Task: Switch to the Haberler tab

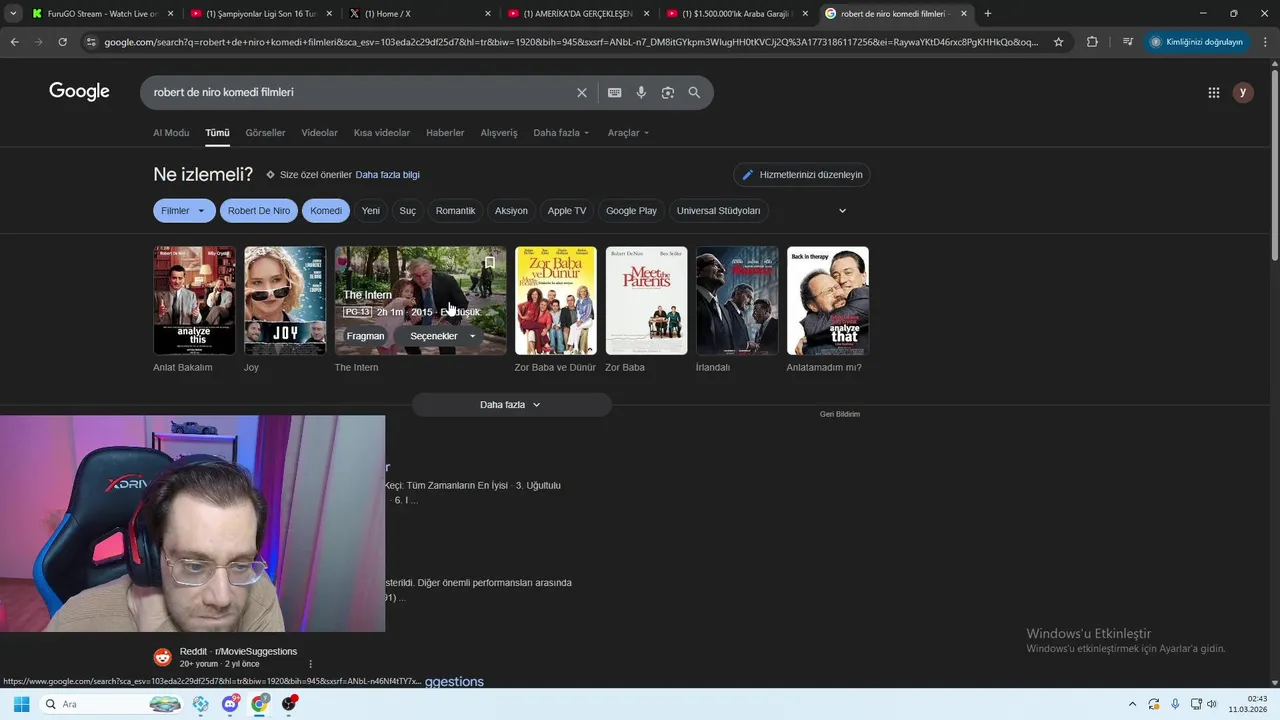Action: click(x=445, y=133)
